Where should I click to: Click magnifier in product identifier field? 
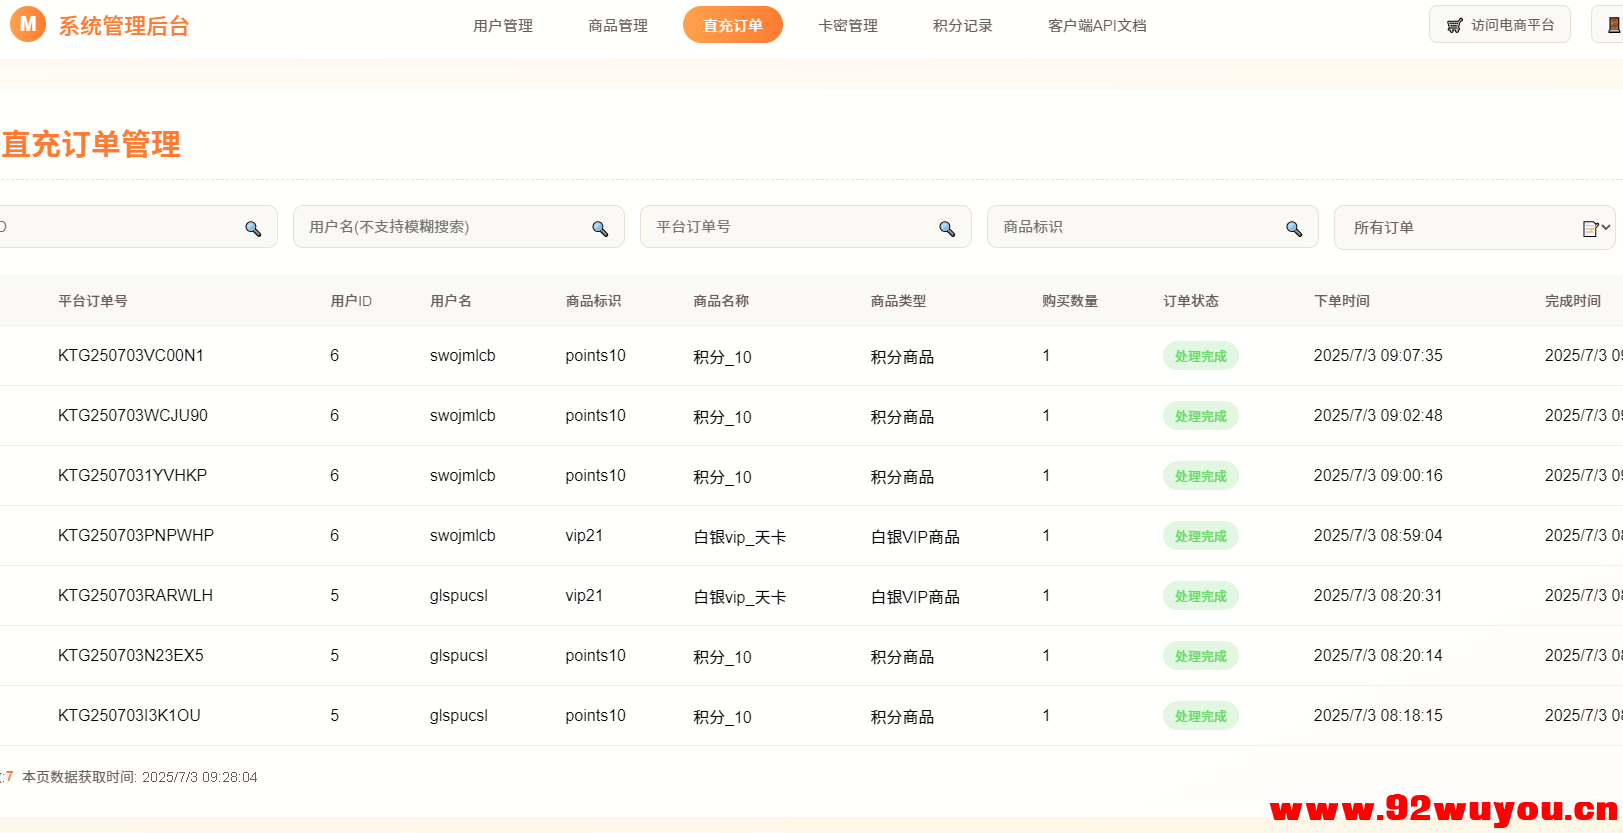[1294, 229]
